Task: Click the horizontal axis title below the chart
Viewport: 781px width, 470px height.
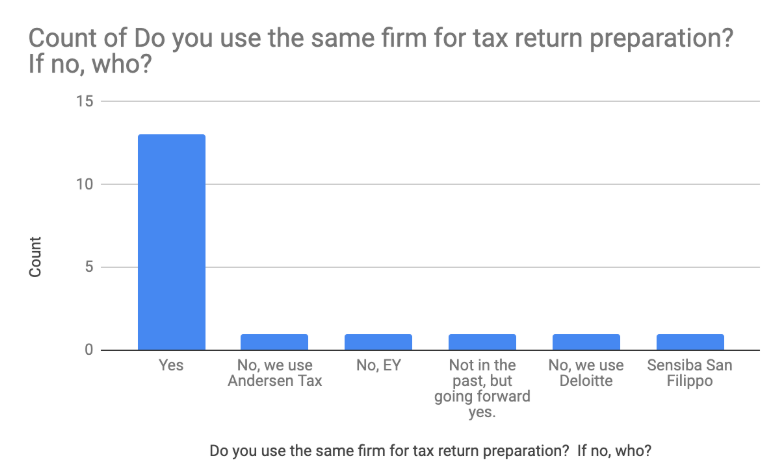Action: pyautogui.click(x=437, y=450)
